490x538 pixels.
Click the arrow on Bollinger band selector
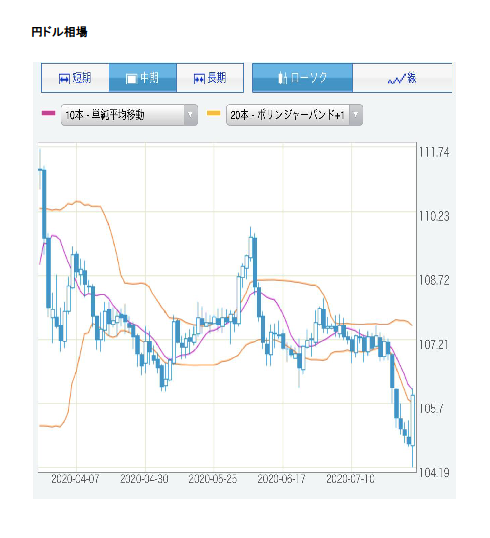click(356, 115)
